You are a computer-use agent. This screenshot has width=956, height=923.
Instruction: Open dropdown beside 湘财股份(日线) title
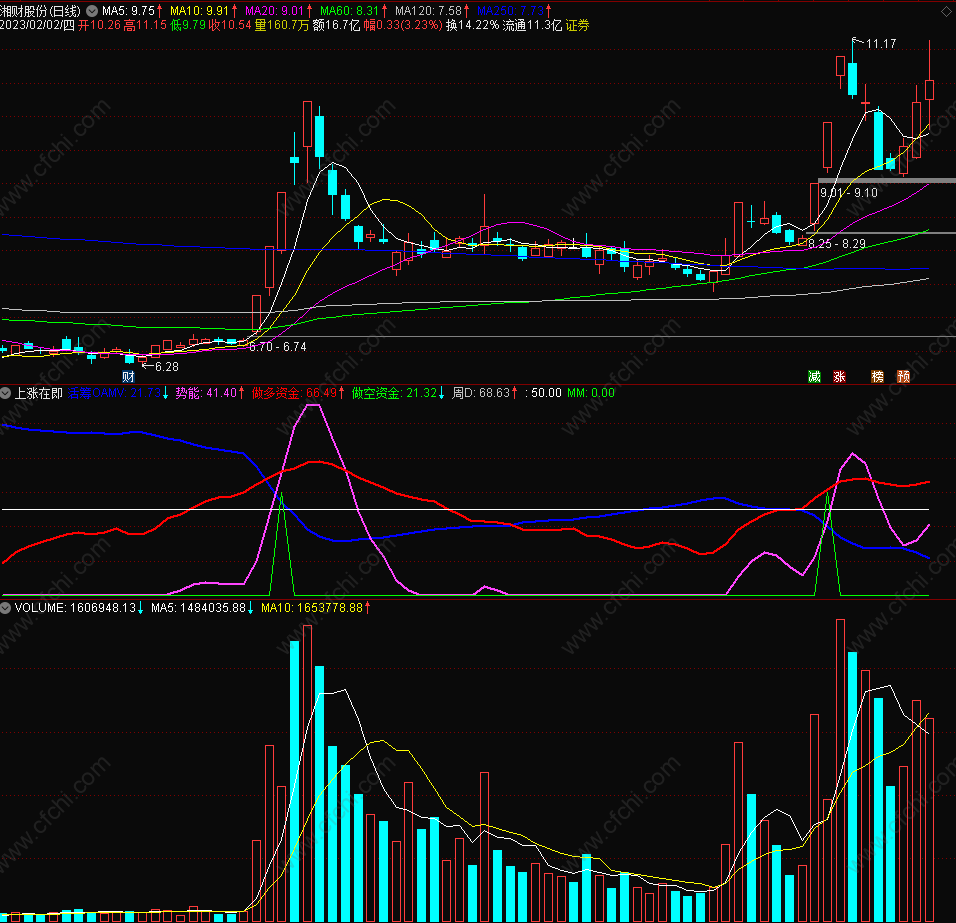click(92, 11)
